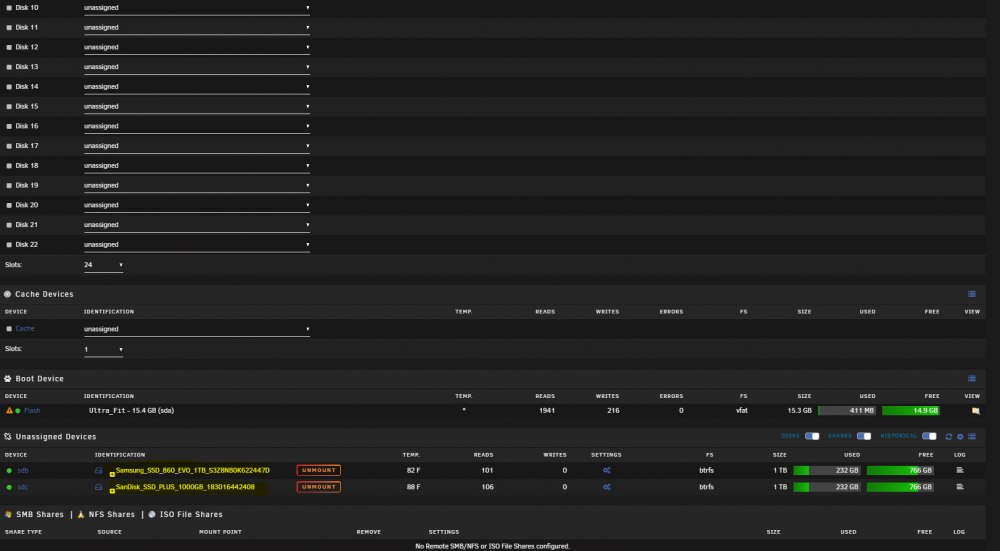Toggle the Historical switch
Image resolution: width=1000 pixels, height=551 pixels.
929,436
